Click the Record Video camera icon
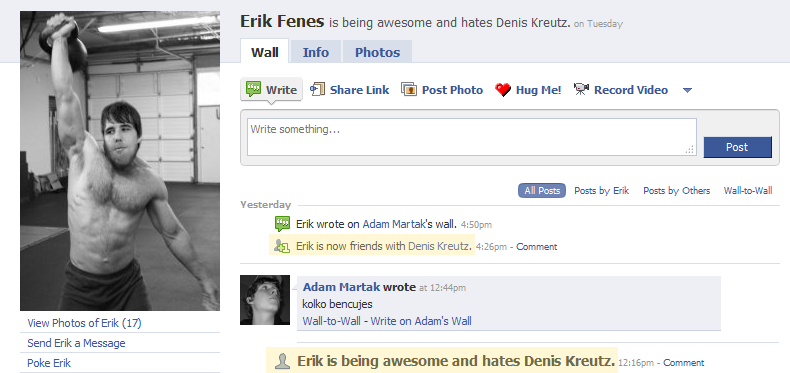790x373 pixels. pos(581,90)
